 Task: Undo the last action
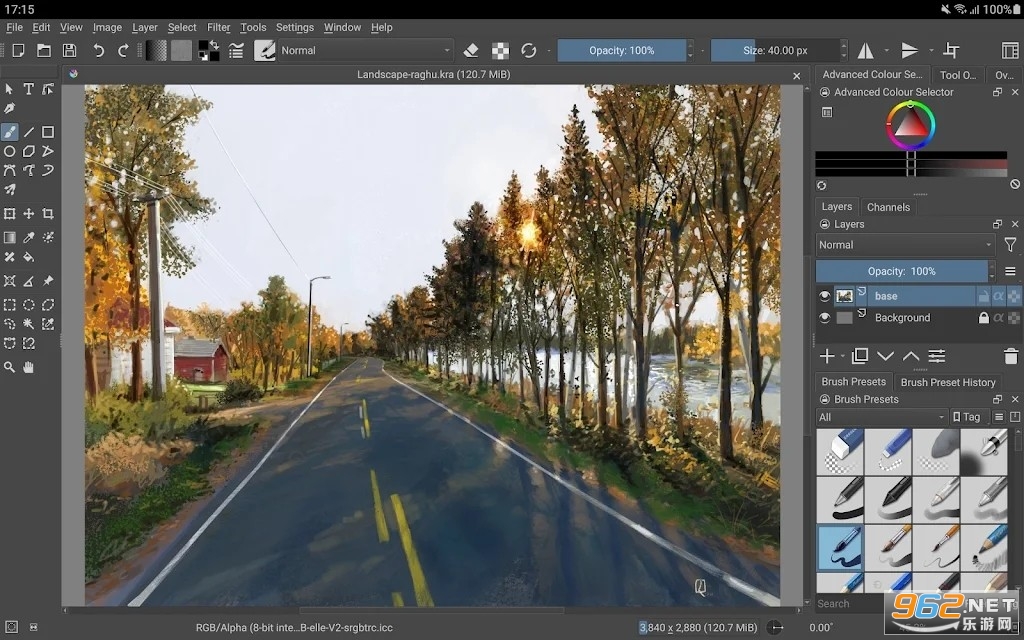pos(99,50)
